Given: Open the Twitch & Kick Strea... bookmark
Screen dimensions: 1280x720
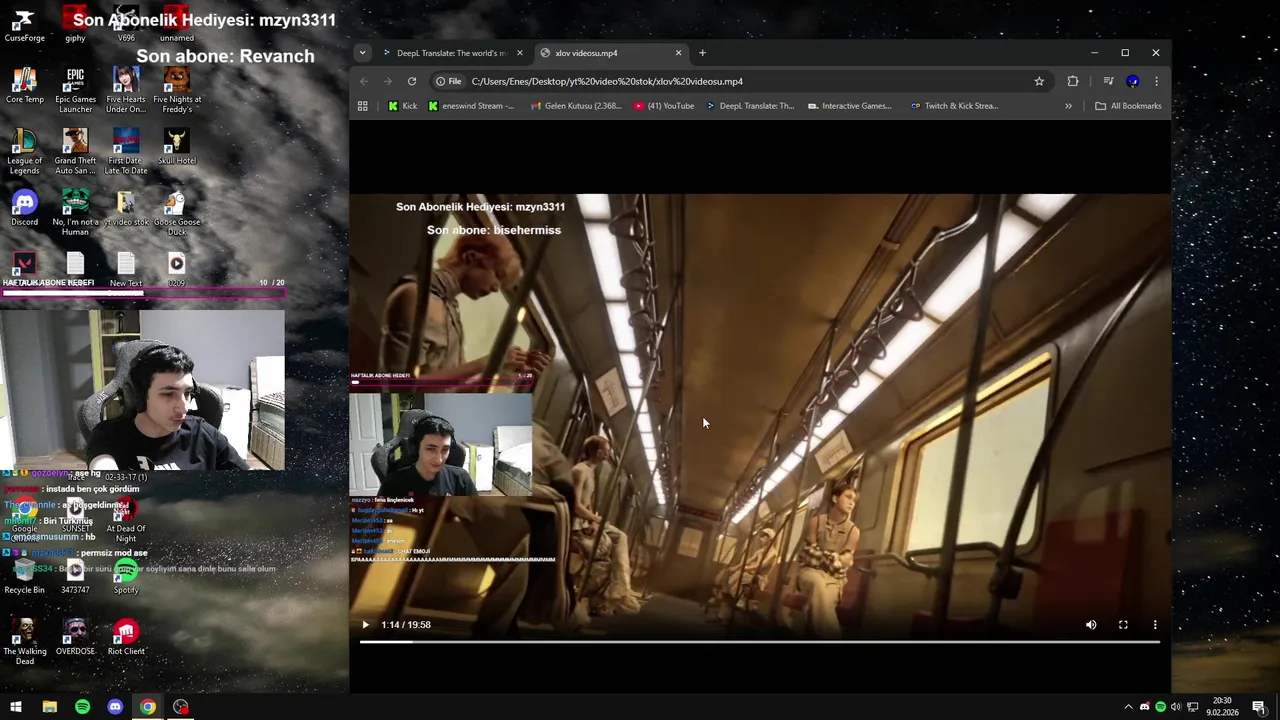Looking at the screenshot, I should [954, 106].
